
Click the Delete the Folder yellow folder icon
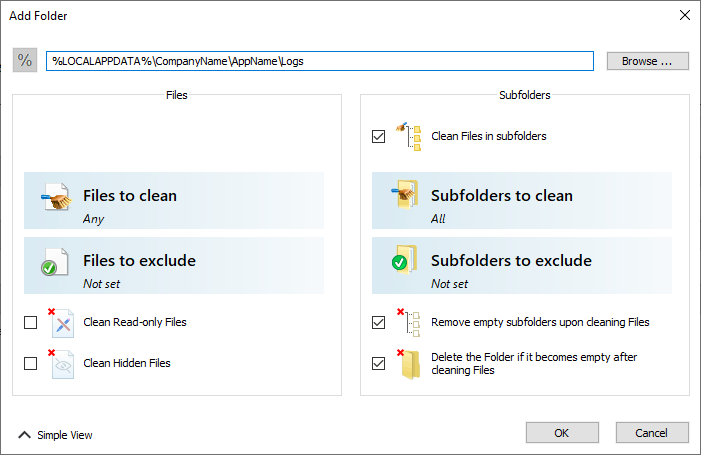(409, 364)
